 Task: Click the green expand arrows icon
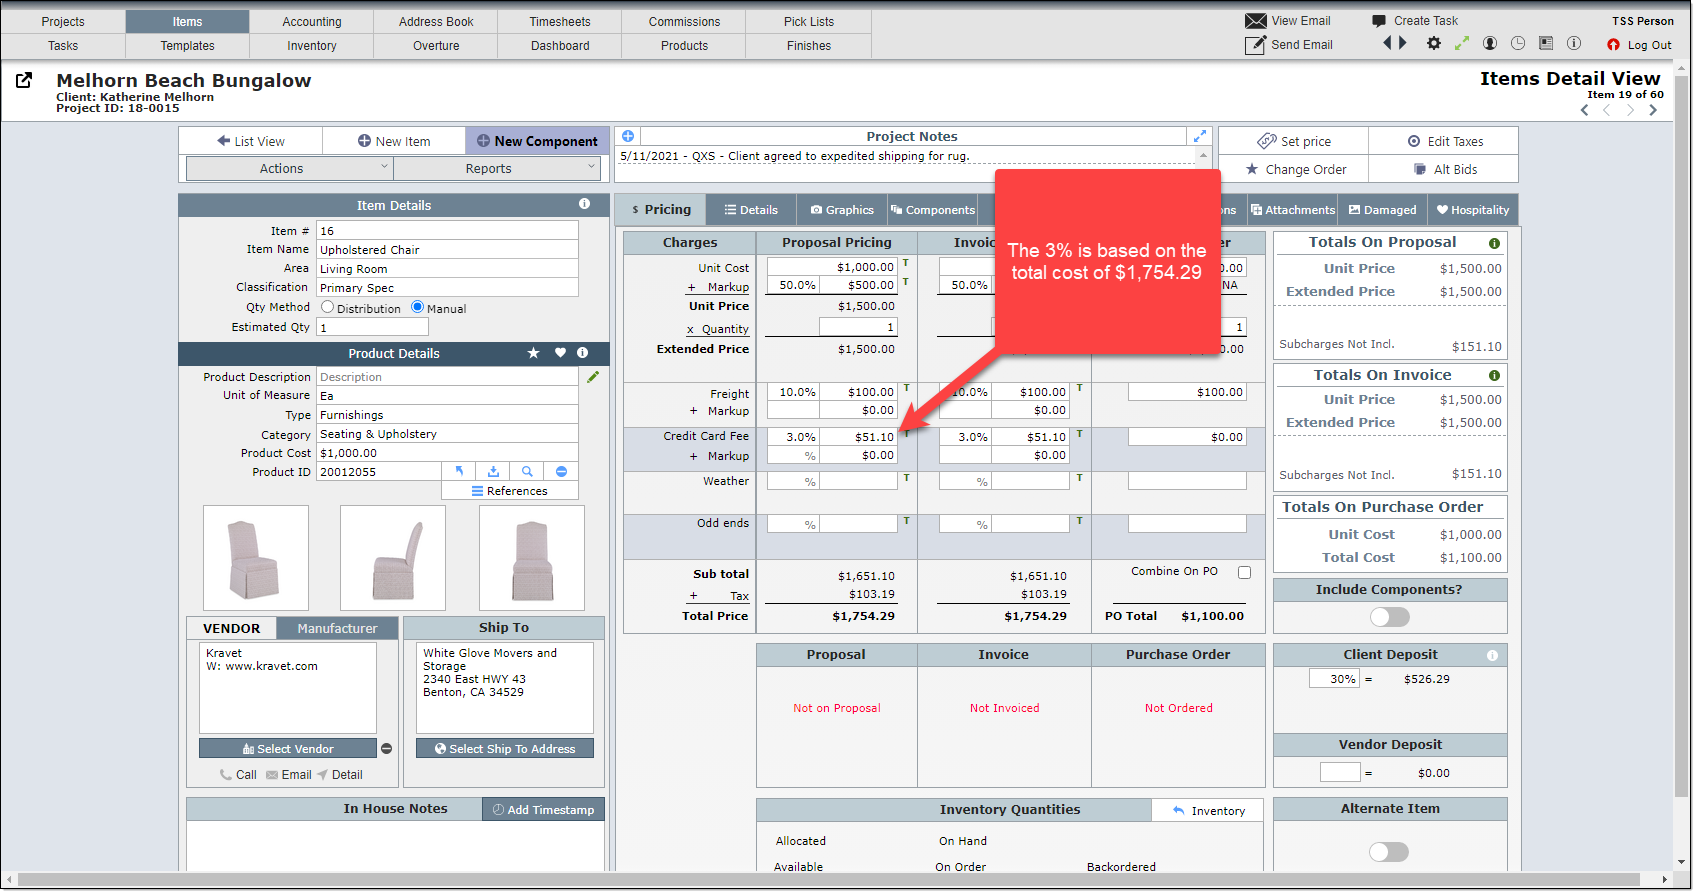tap(1462, 44)
